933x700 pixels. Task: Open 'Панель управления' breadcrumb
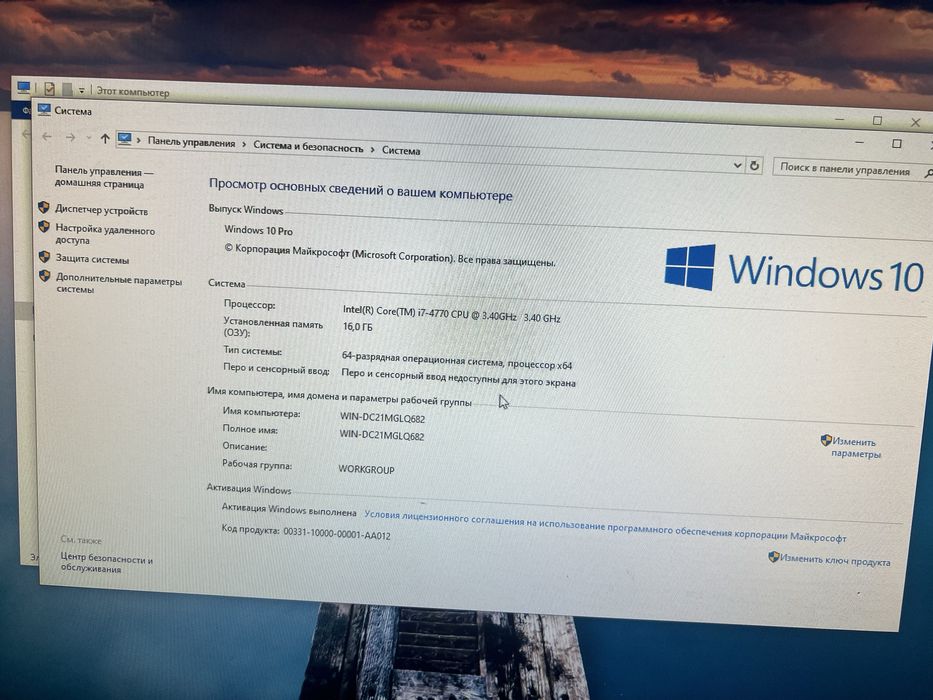[191, 142]
